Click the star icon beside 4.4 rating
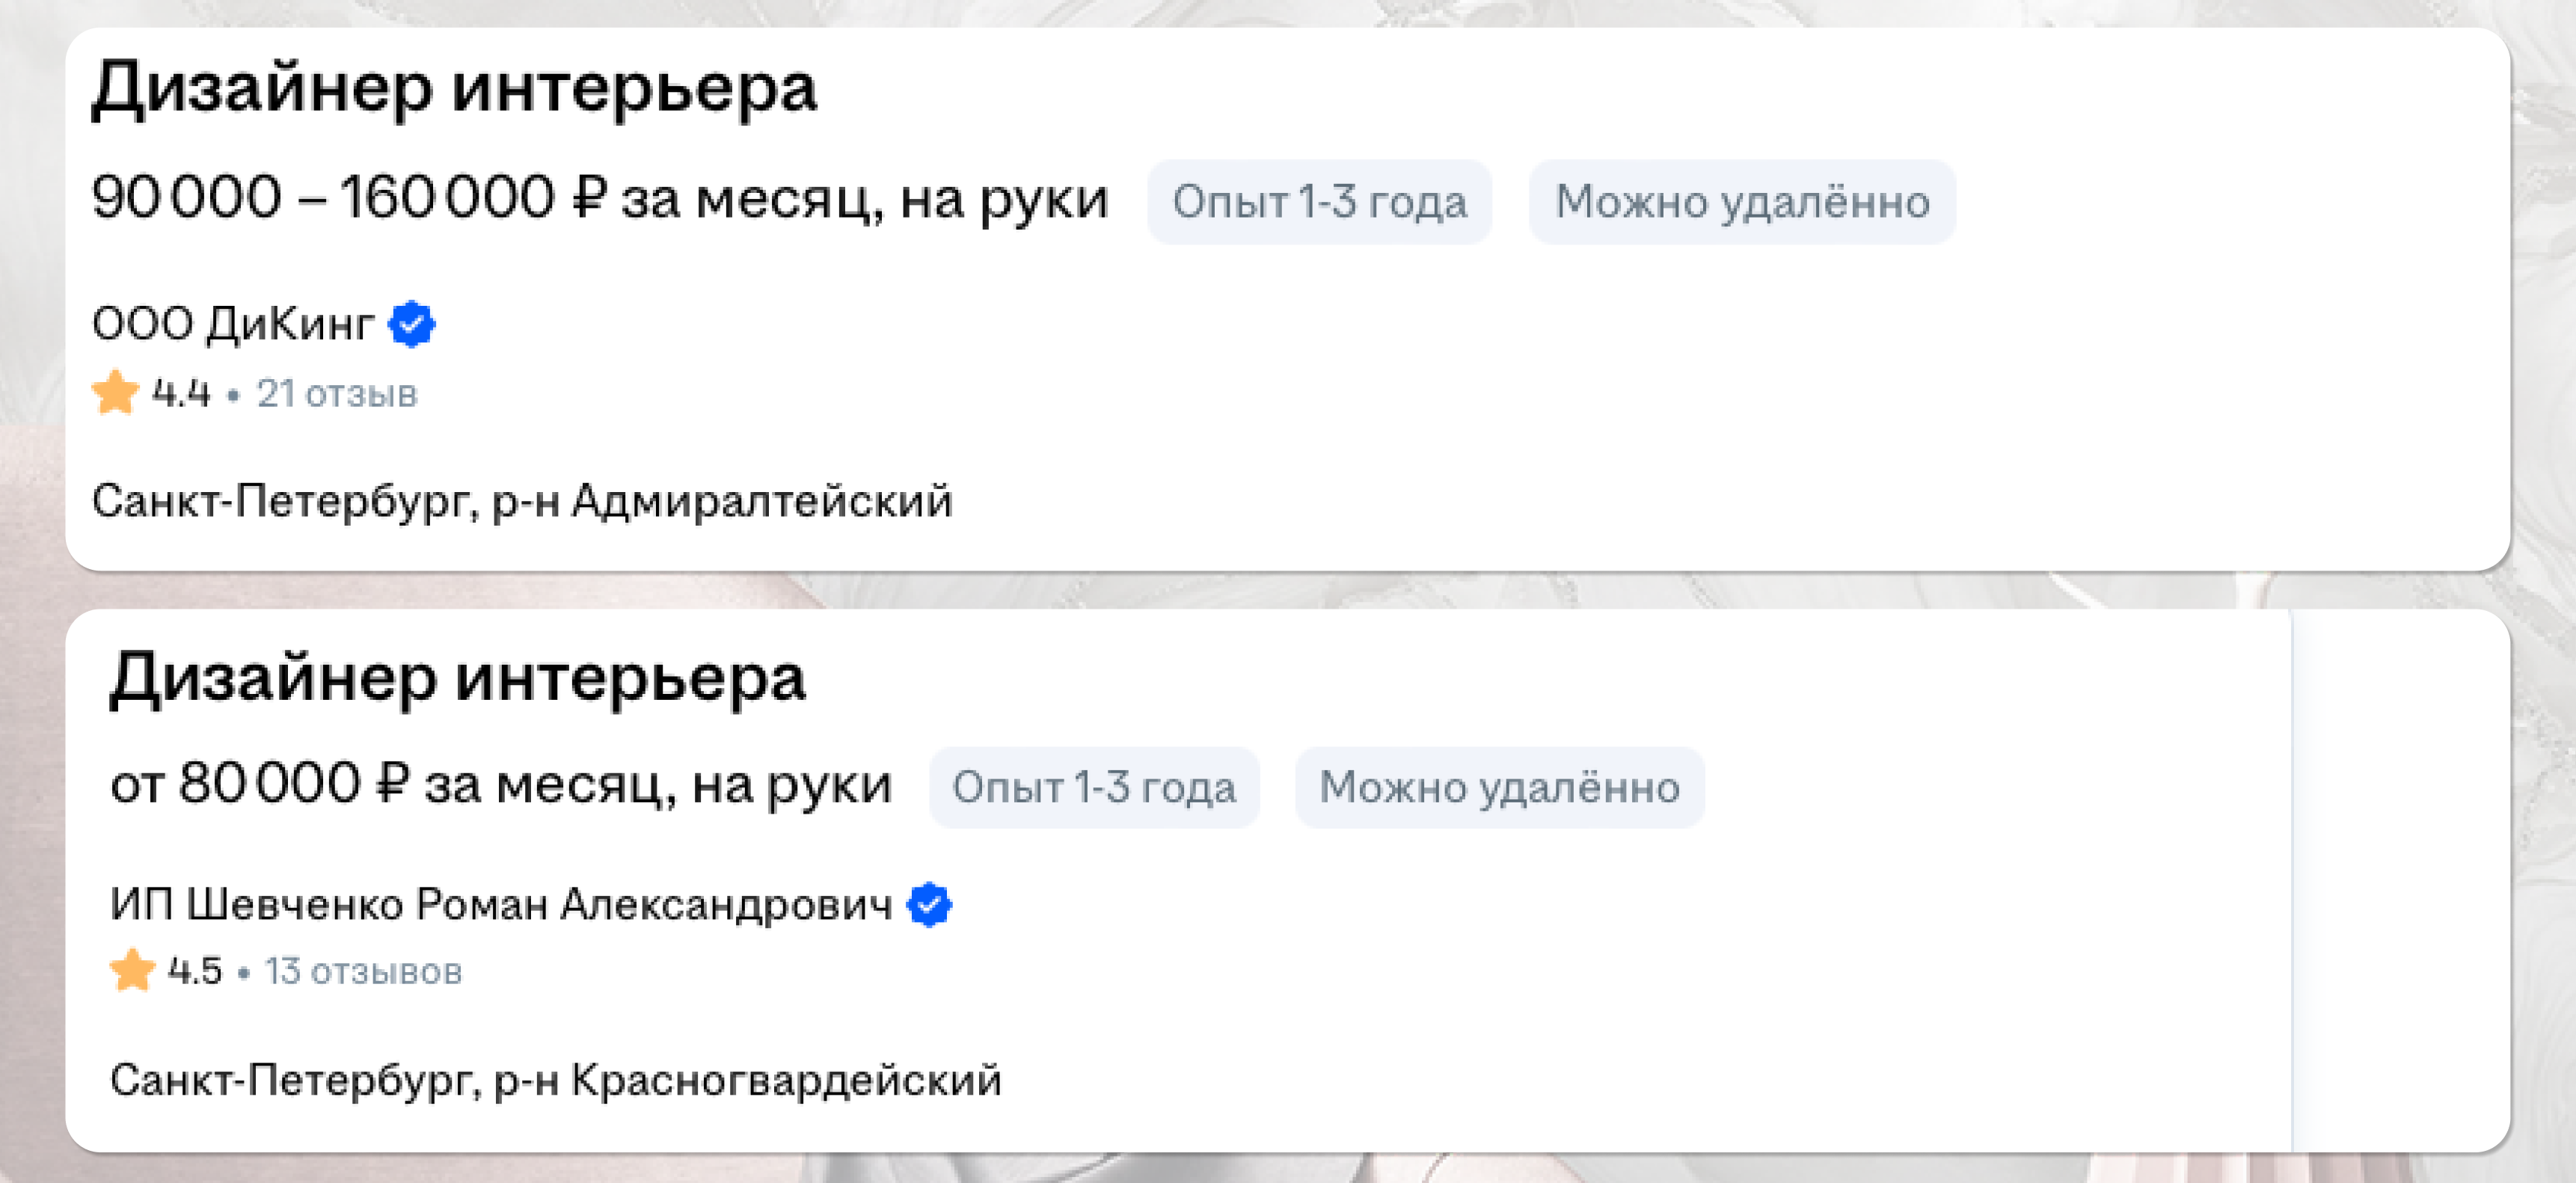The image size is (2576, 1183). click(116, 393)
